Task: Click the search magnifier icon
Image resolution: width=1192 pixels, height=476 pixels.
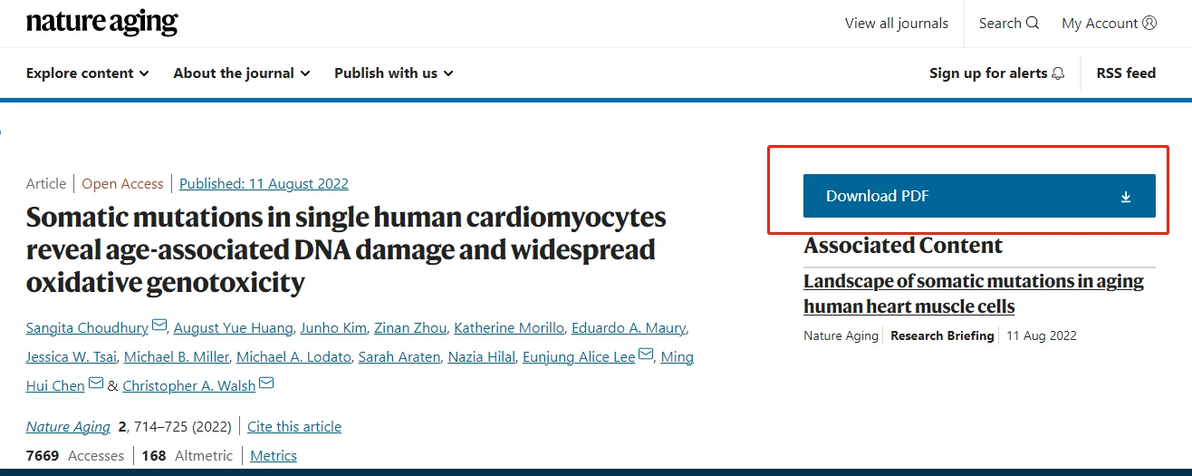Action: pos(1032,23)
